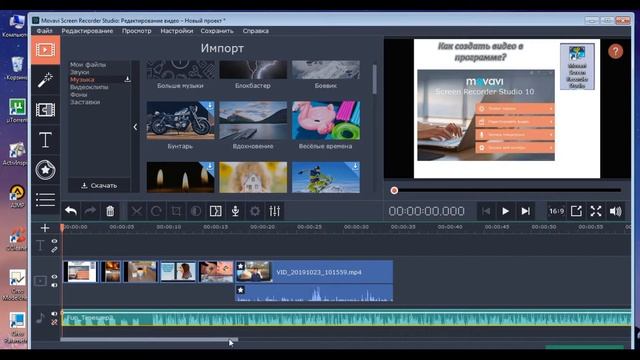
Task: Download music icon next to Музыка
Action: 127,79
